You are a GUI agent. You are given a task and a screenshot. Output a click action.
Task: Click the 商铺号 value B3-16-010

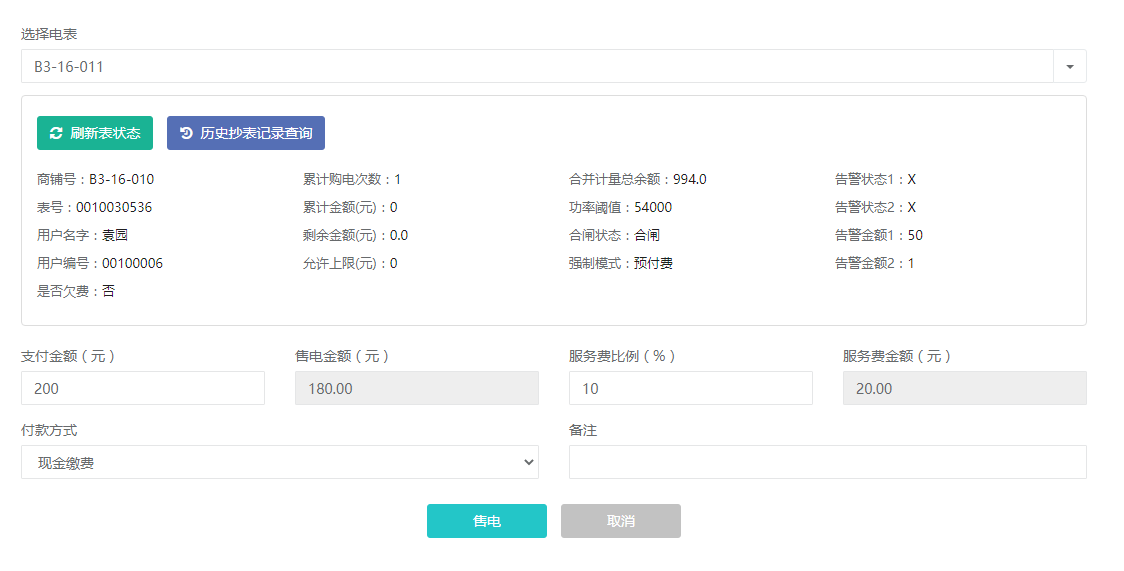tap(121, 180)
